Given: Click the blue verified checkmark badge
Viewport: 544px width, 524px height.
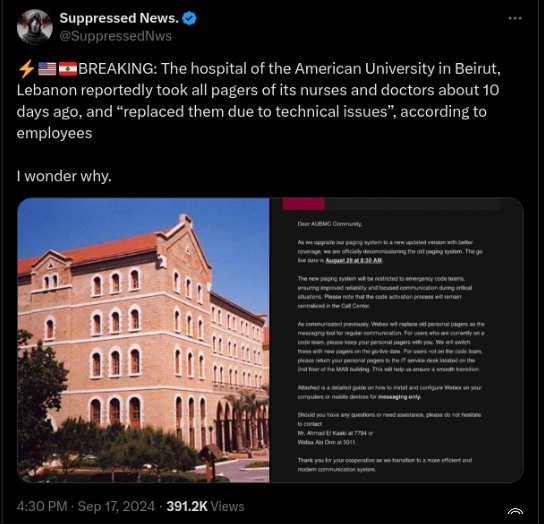Looking at the screenshot, I should pos(189,18).
